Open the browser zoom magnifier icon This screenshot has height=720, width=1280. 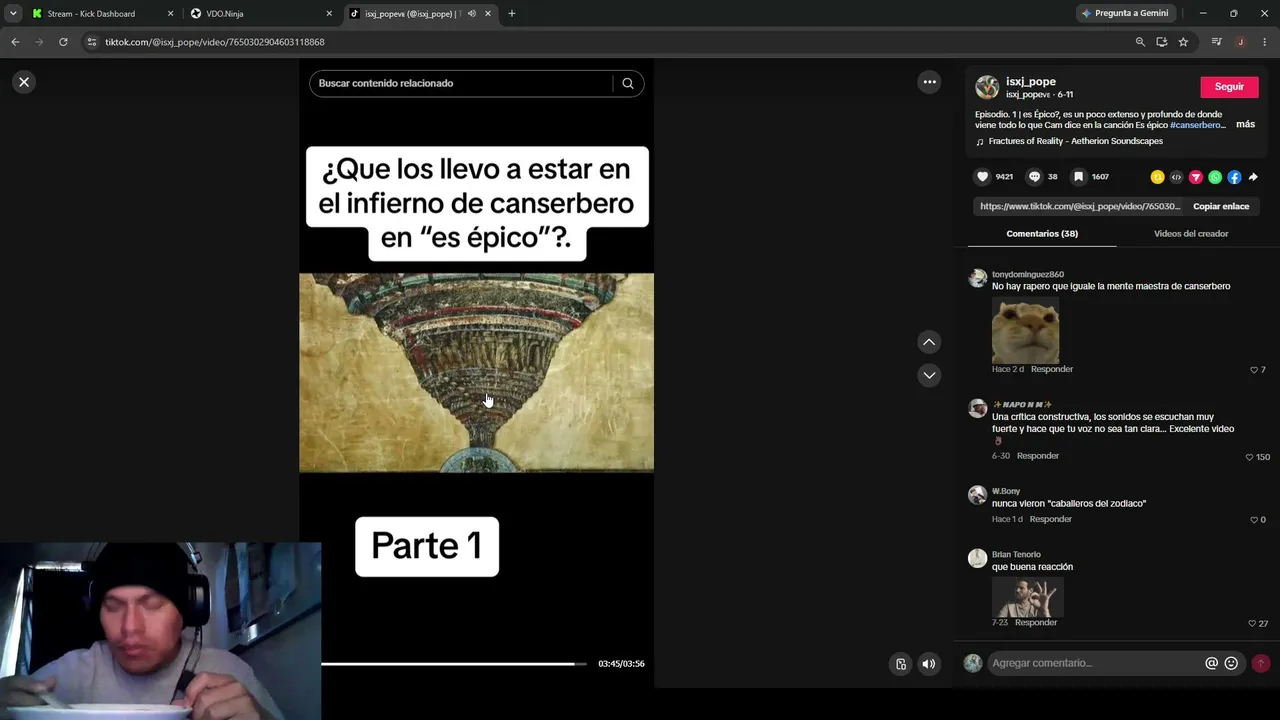1140,42
